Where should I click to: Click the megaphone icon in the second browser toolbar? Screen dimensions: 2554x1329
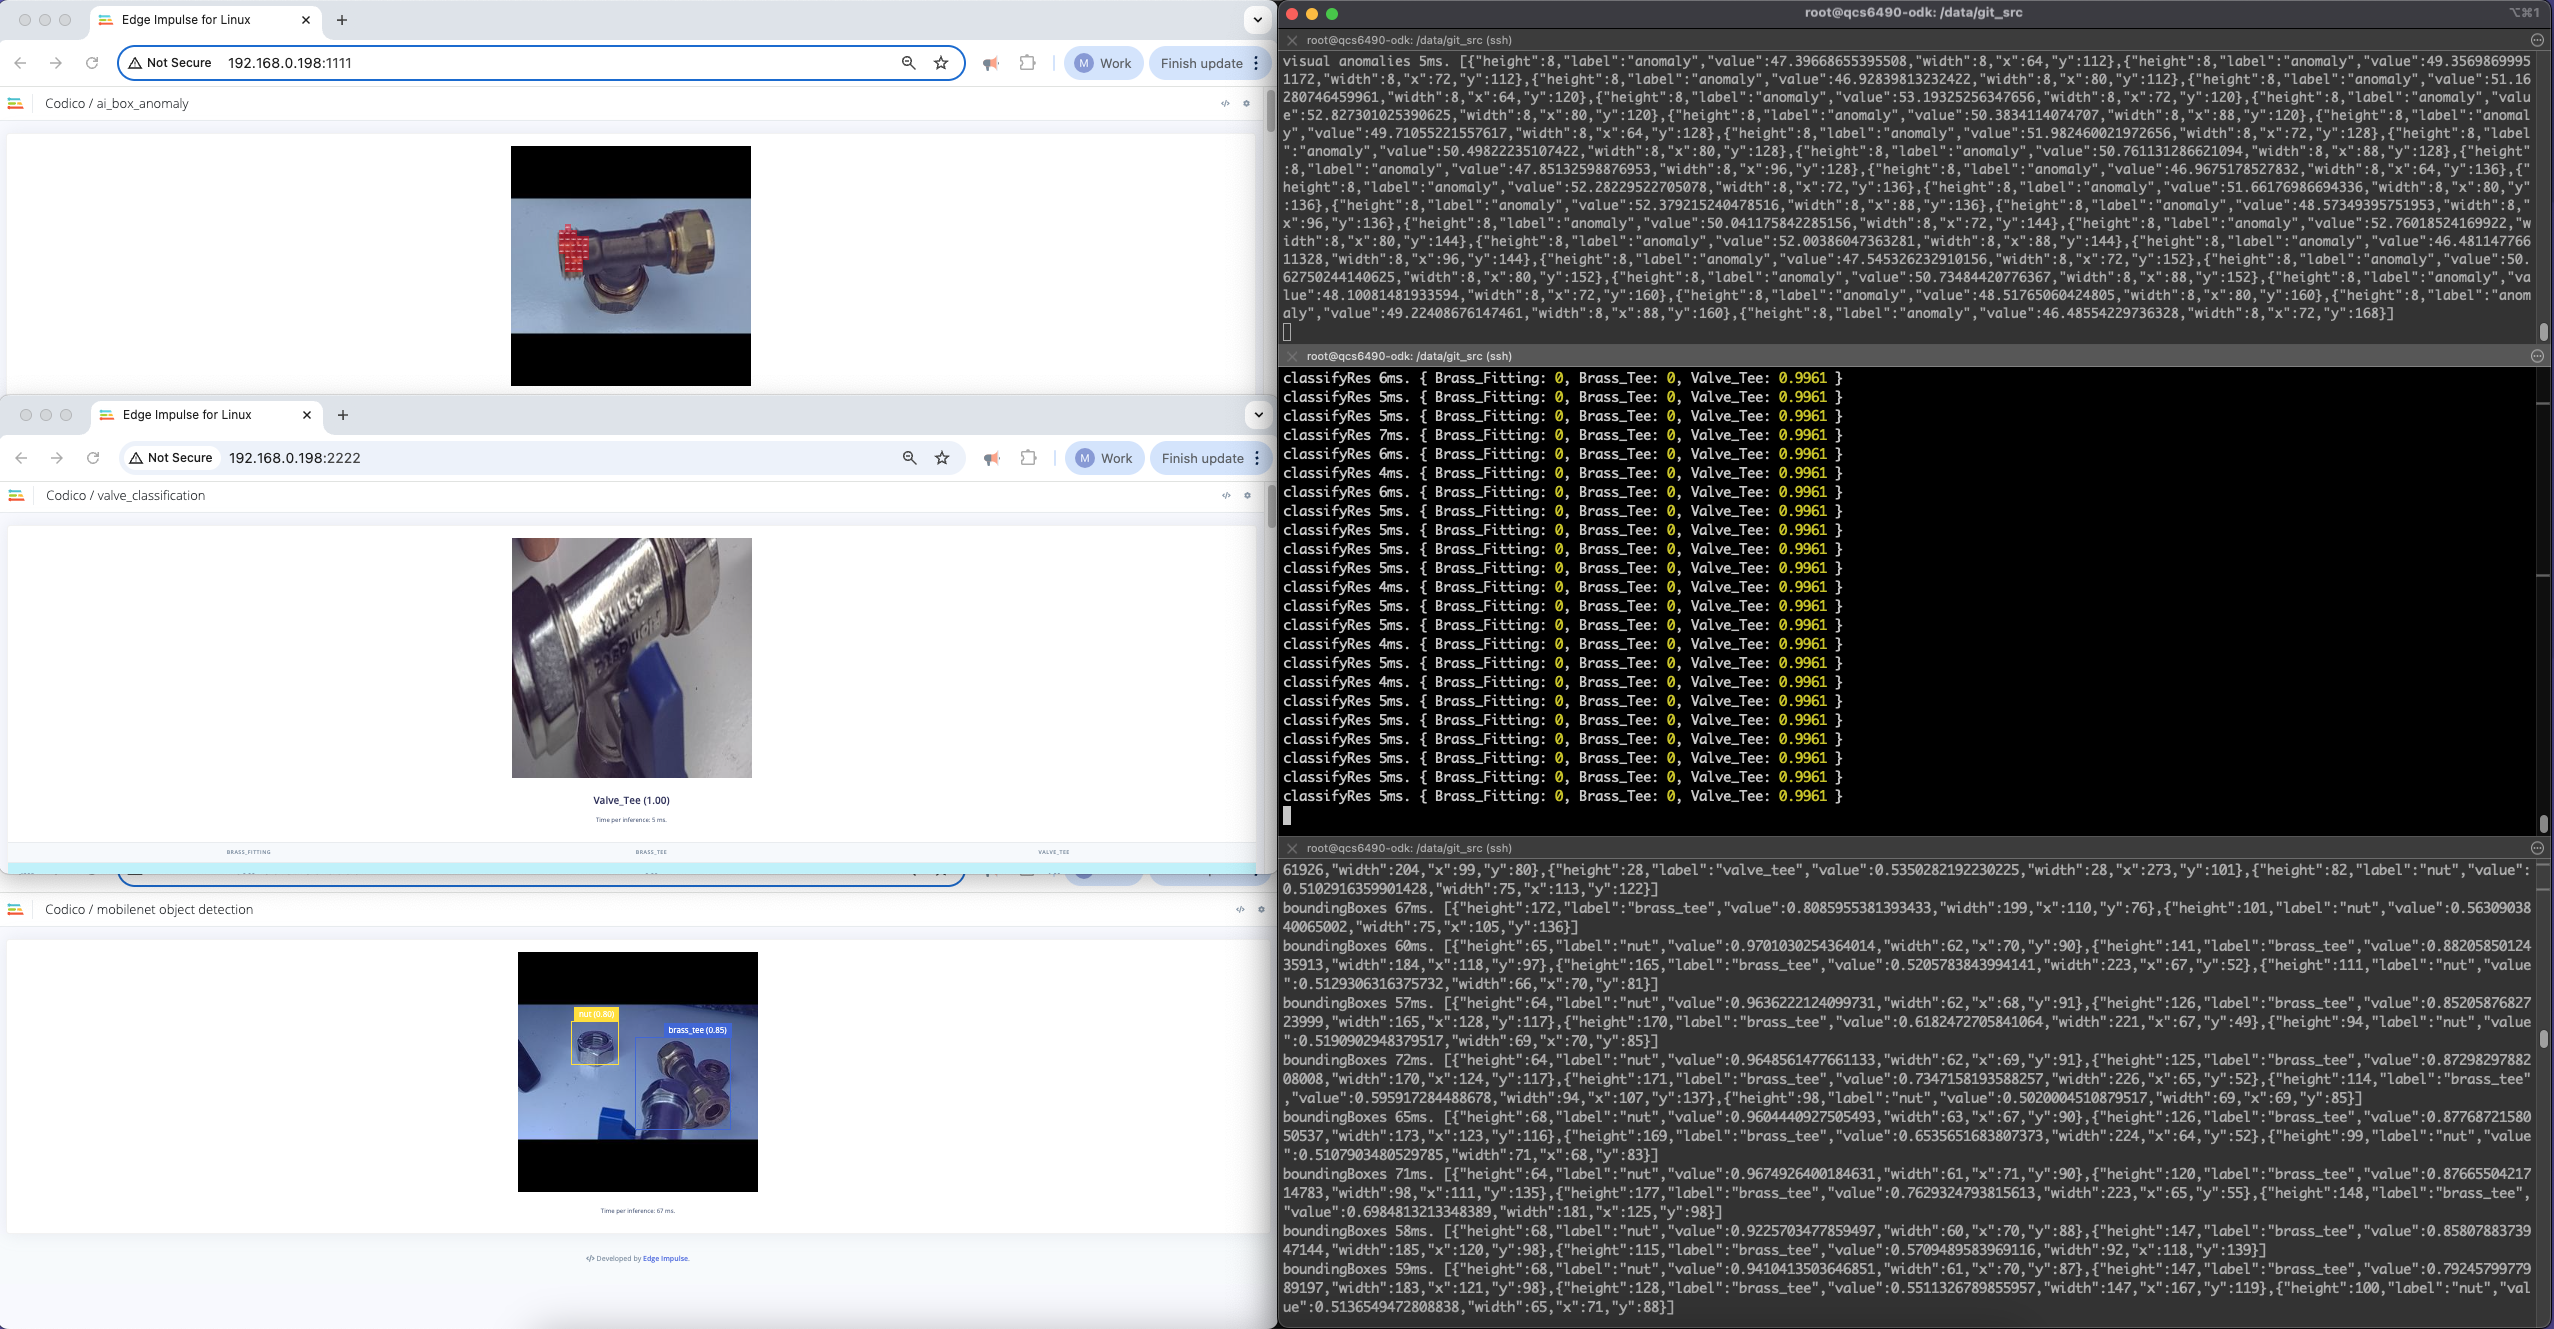991,458
